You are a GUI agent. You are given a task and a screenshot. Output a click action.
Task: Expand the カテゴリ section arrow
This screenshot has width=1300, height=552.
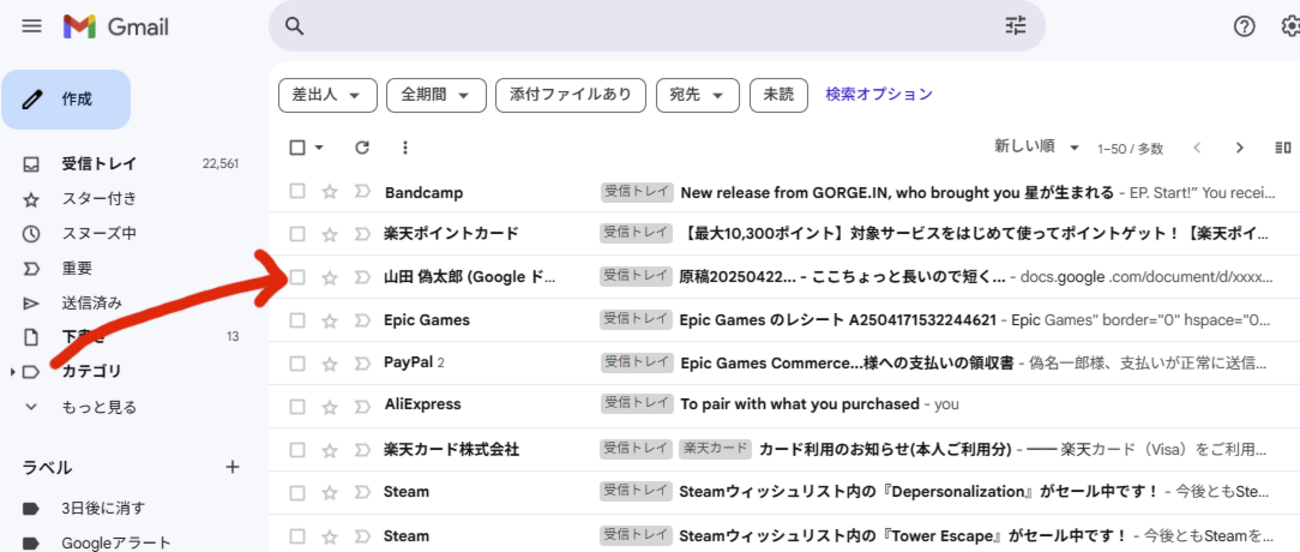pyautogui.click(x=12, y=372)
